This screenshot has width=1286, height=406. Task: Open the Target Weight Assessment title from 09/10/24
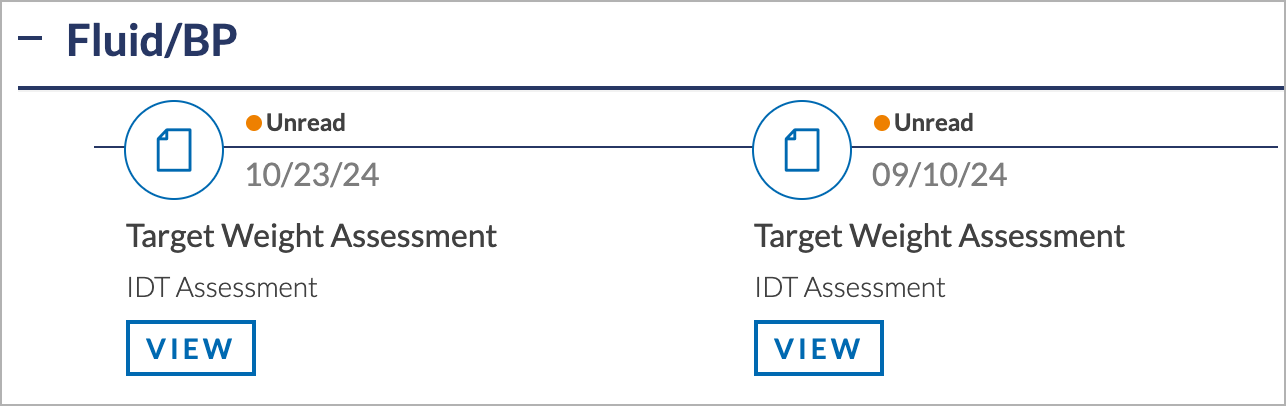[939, 236]
